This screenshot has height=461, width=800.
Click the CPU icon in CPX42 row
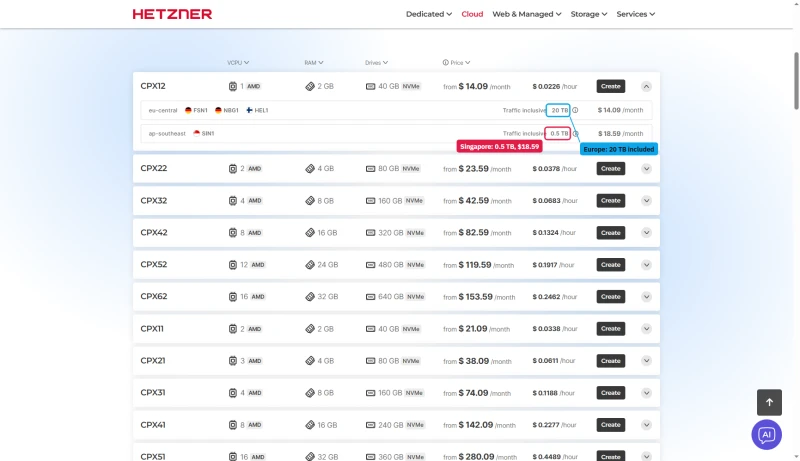[233, 233]
